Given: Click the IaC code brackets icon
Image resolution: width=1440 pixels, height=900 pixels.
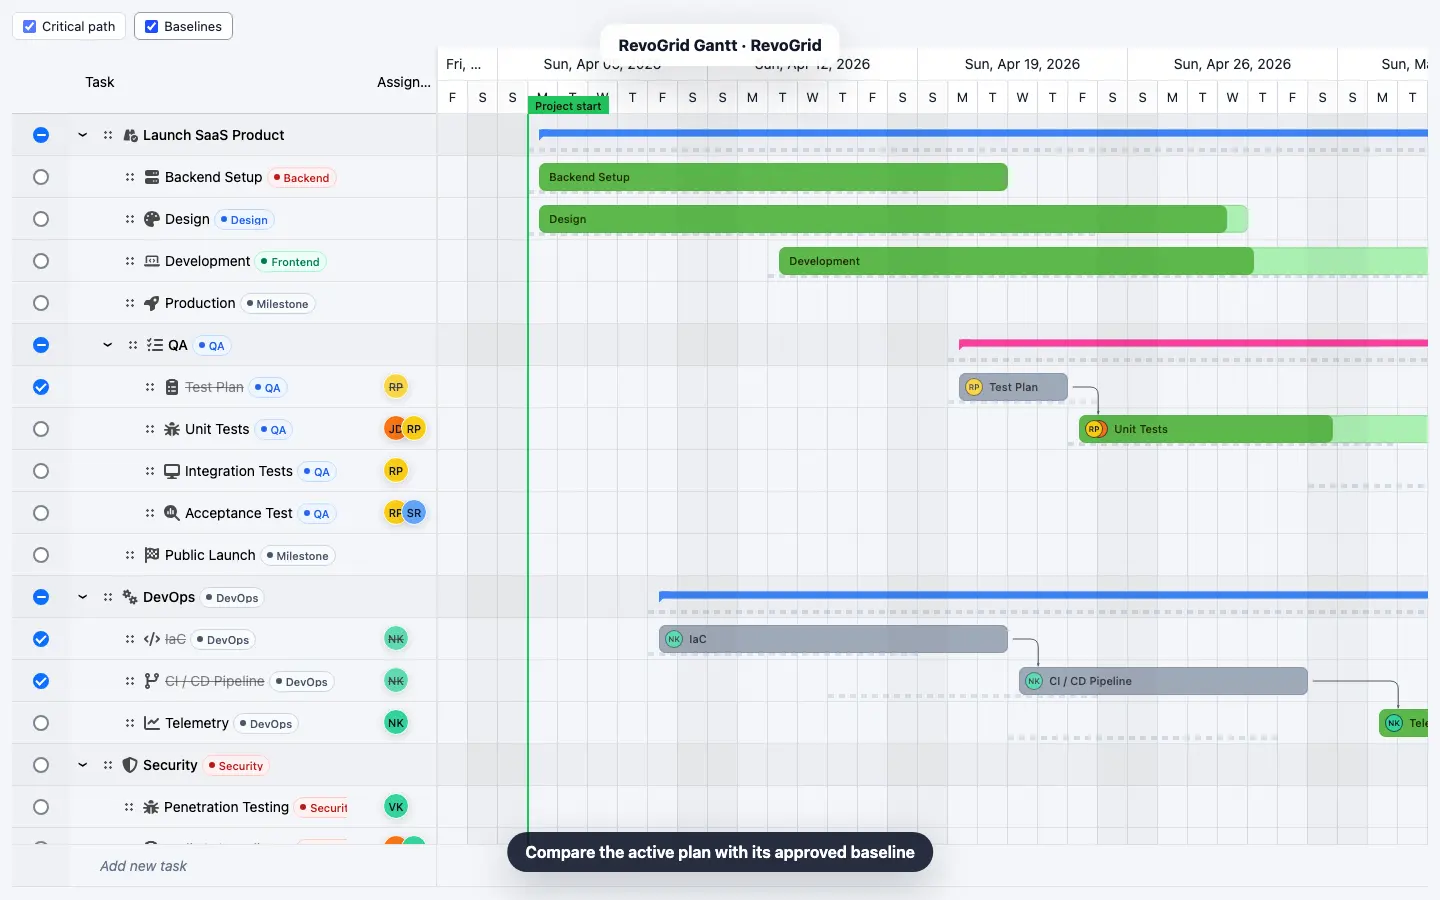Looking at the screenshot, I should coord(152,639).
